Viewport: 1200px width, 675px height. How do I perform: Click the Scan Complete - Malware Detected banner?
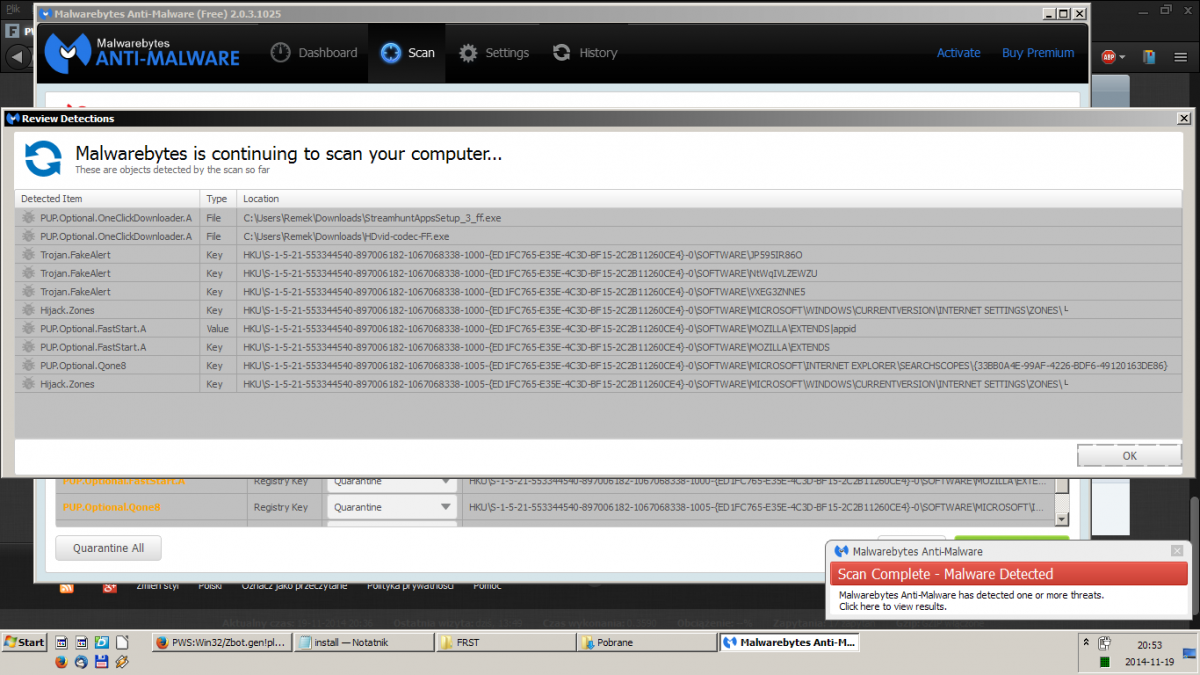click(x=1009, y=574)
